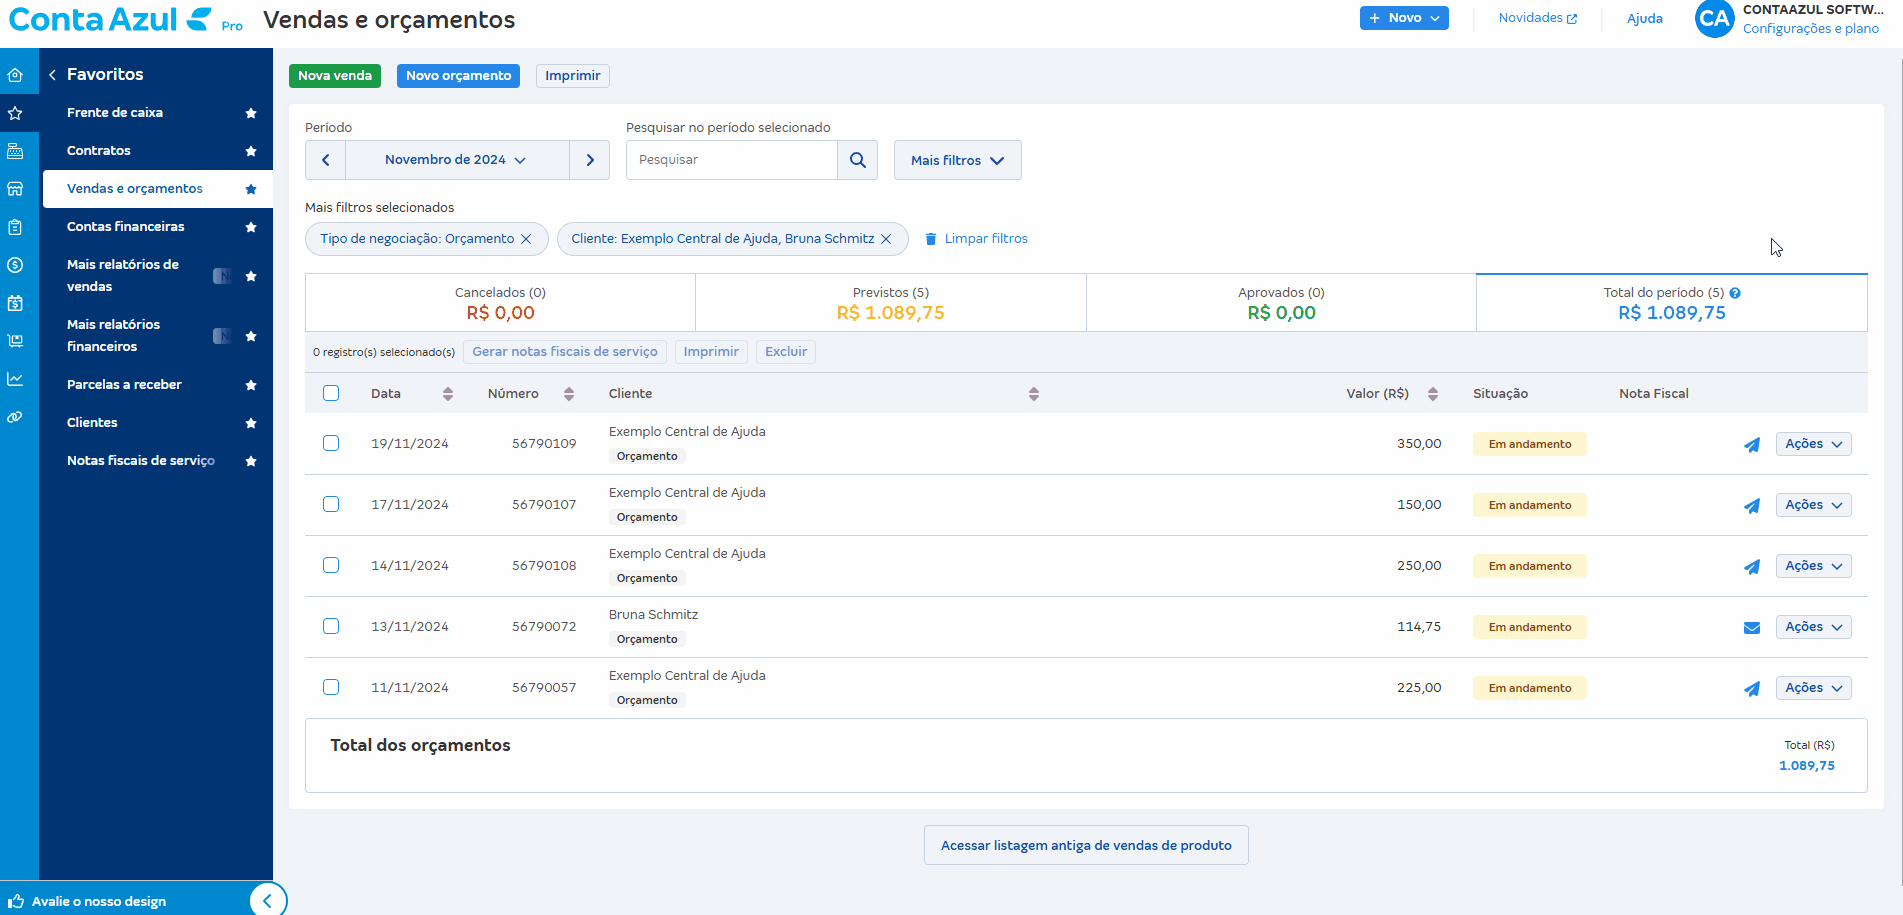
Task: Select the checkbox for the 11/11/2024 row
Action: pyautogui.click(x=331, y=687)
